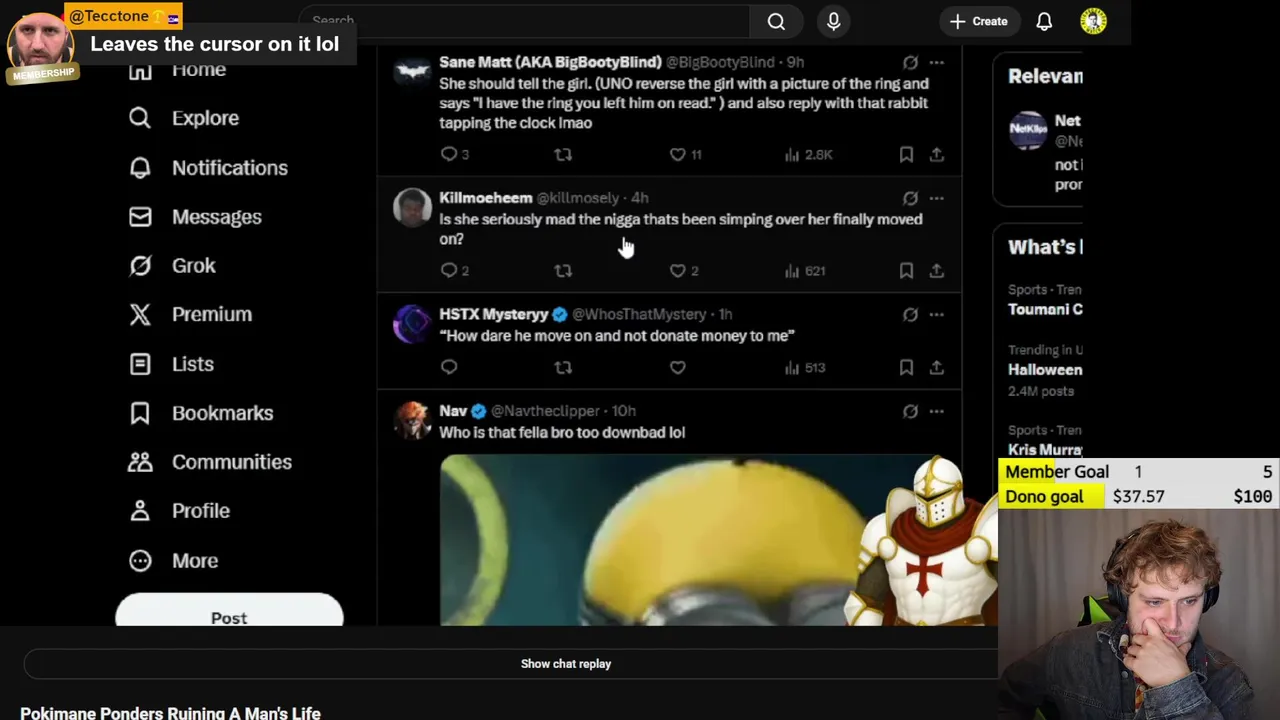Bookmark the HSTX Mysteryy tweet
The height and width of the screenshot is (720, 1280).
(x=906, y=368)
